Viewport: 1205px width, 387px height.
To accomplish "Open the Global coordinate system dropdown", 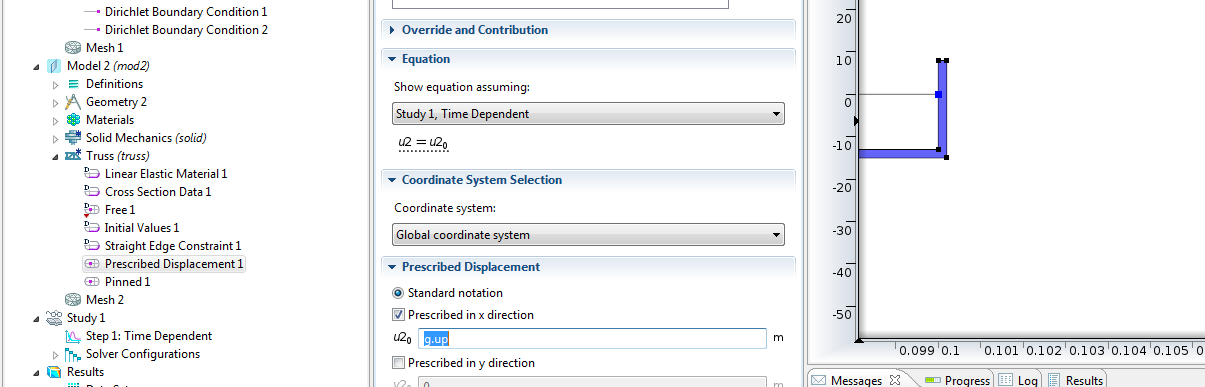I will point(588,235).
